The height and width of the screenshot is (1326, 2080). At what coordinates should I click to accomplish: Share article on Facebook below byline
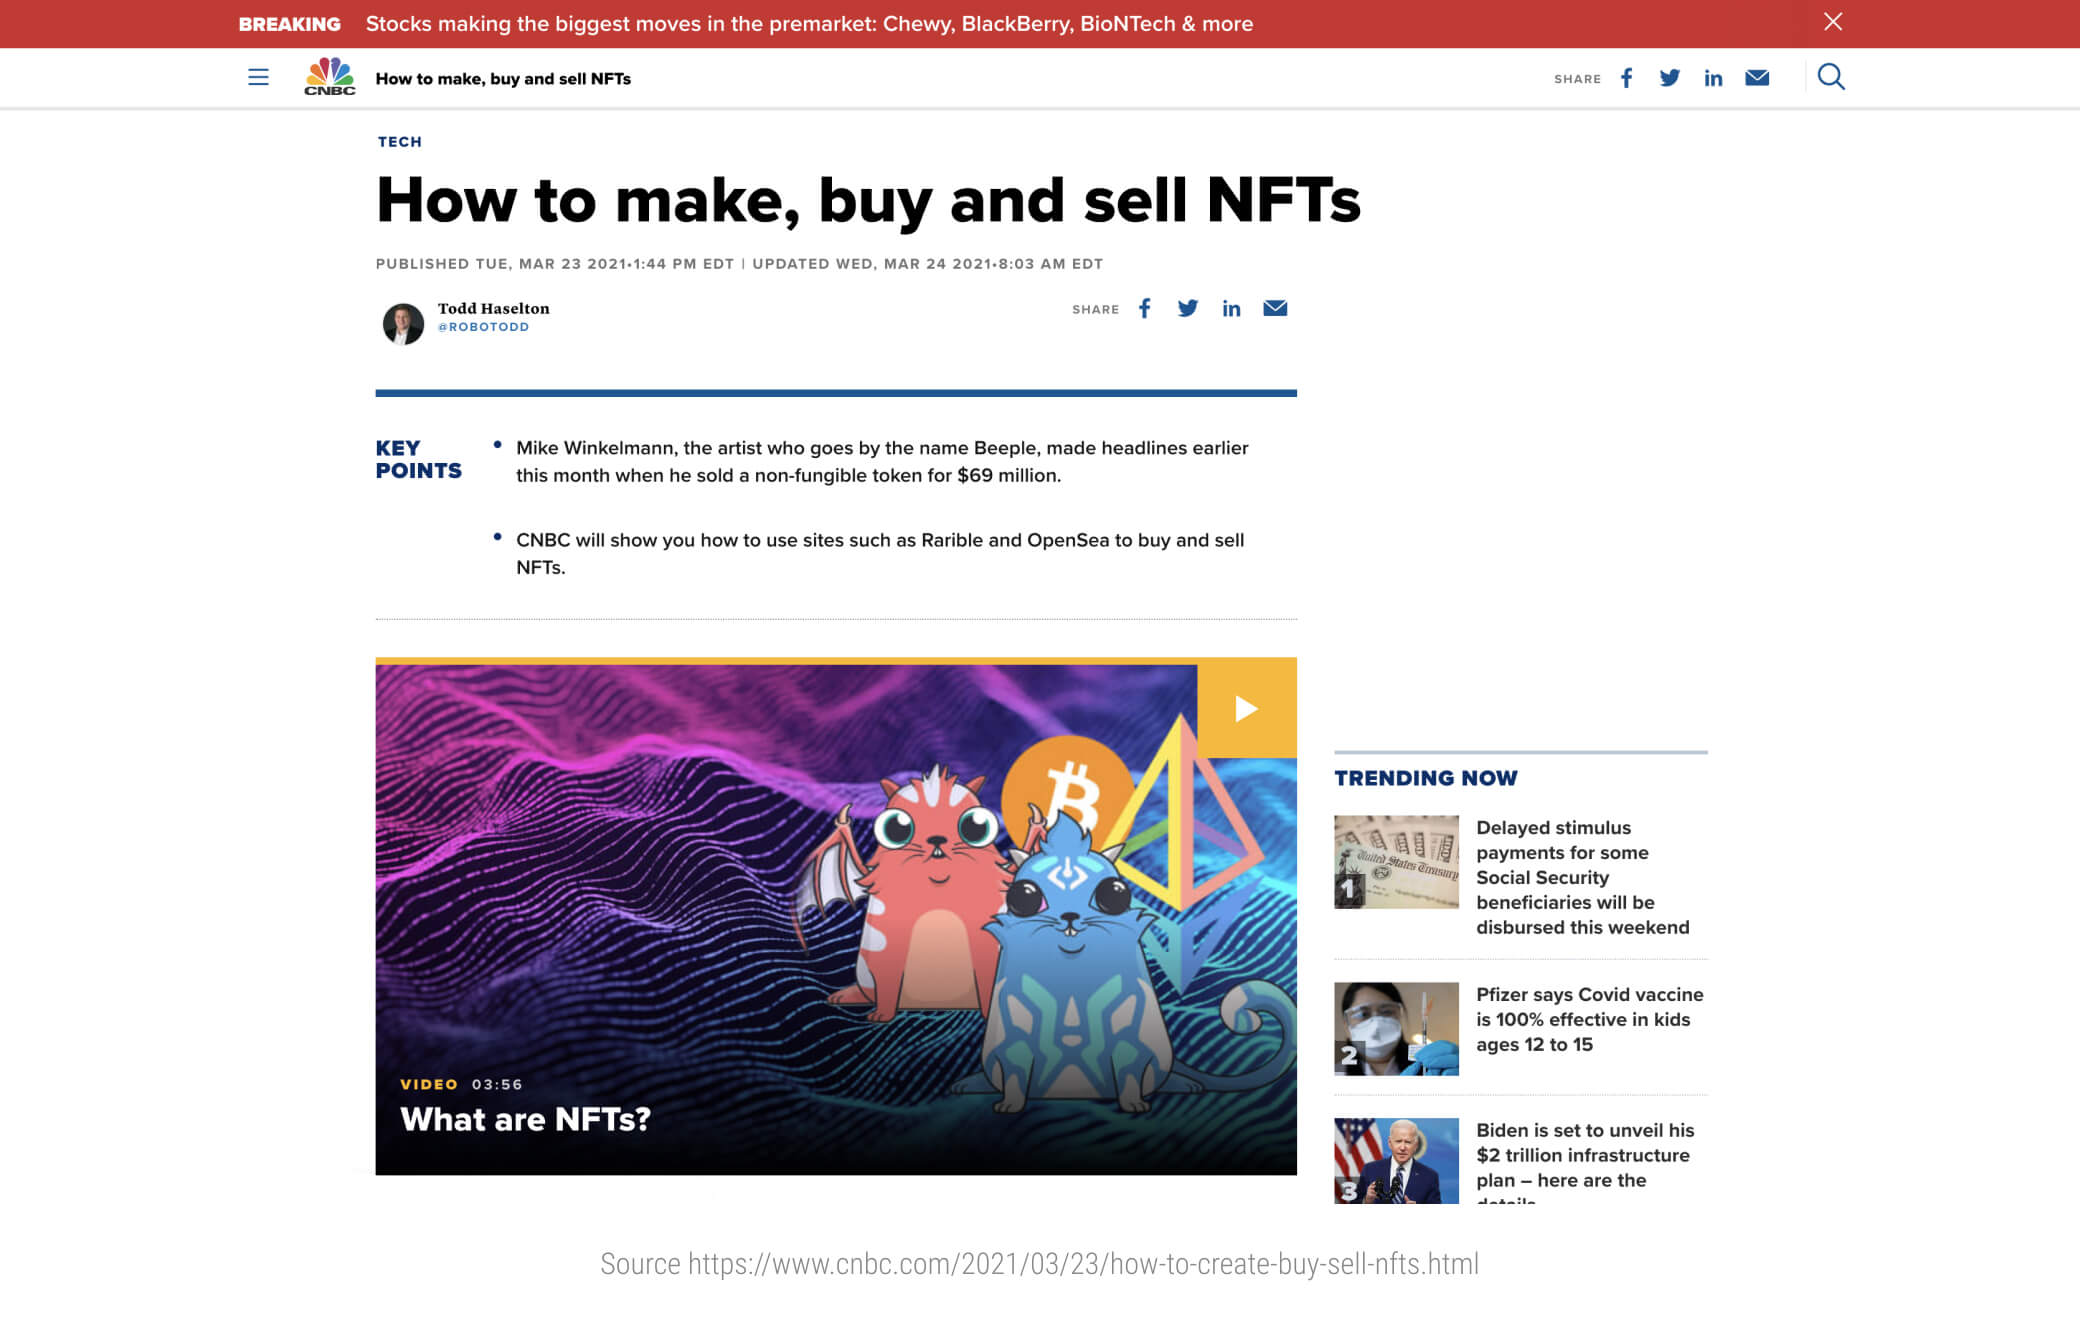click(x=1145, y=308)
